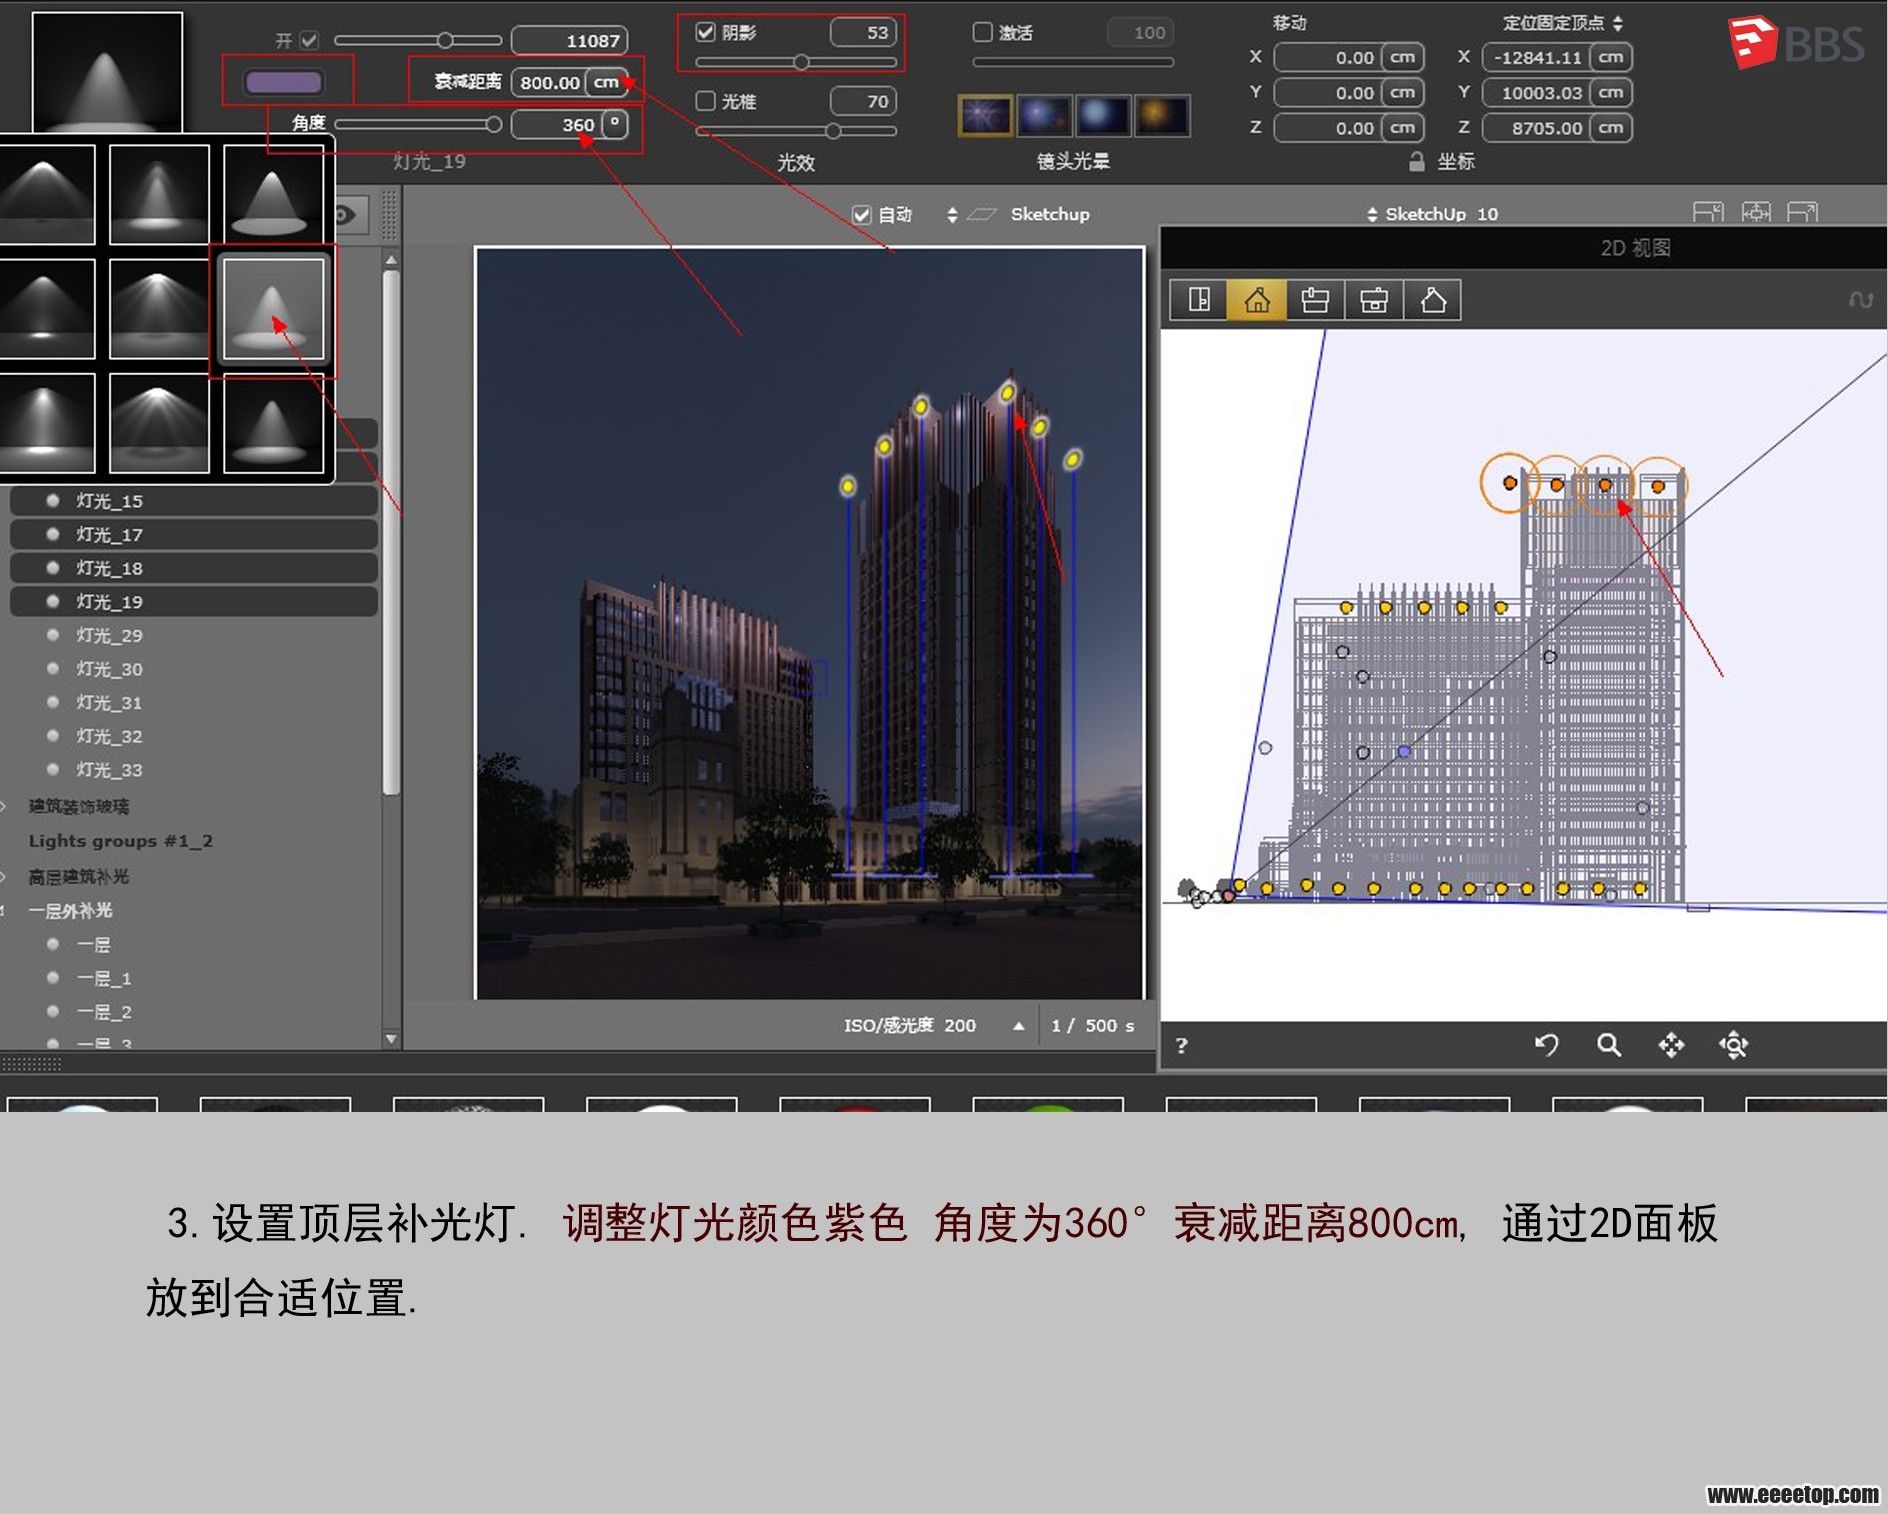Choose the first purple star lens flare
The image size is (1888, 1514).
coord(985,116)
